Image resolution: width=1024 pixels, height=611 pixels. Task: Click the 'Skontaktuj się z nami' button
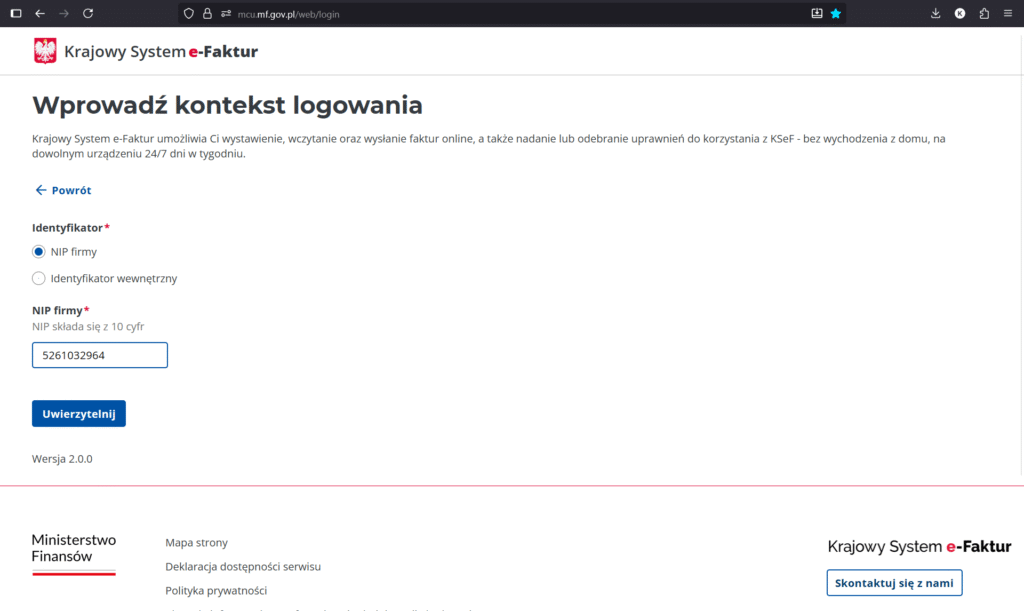(x=894, y=583)
